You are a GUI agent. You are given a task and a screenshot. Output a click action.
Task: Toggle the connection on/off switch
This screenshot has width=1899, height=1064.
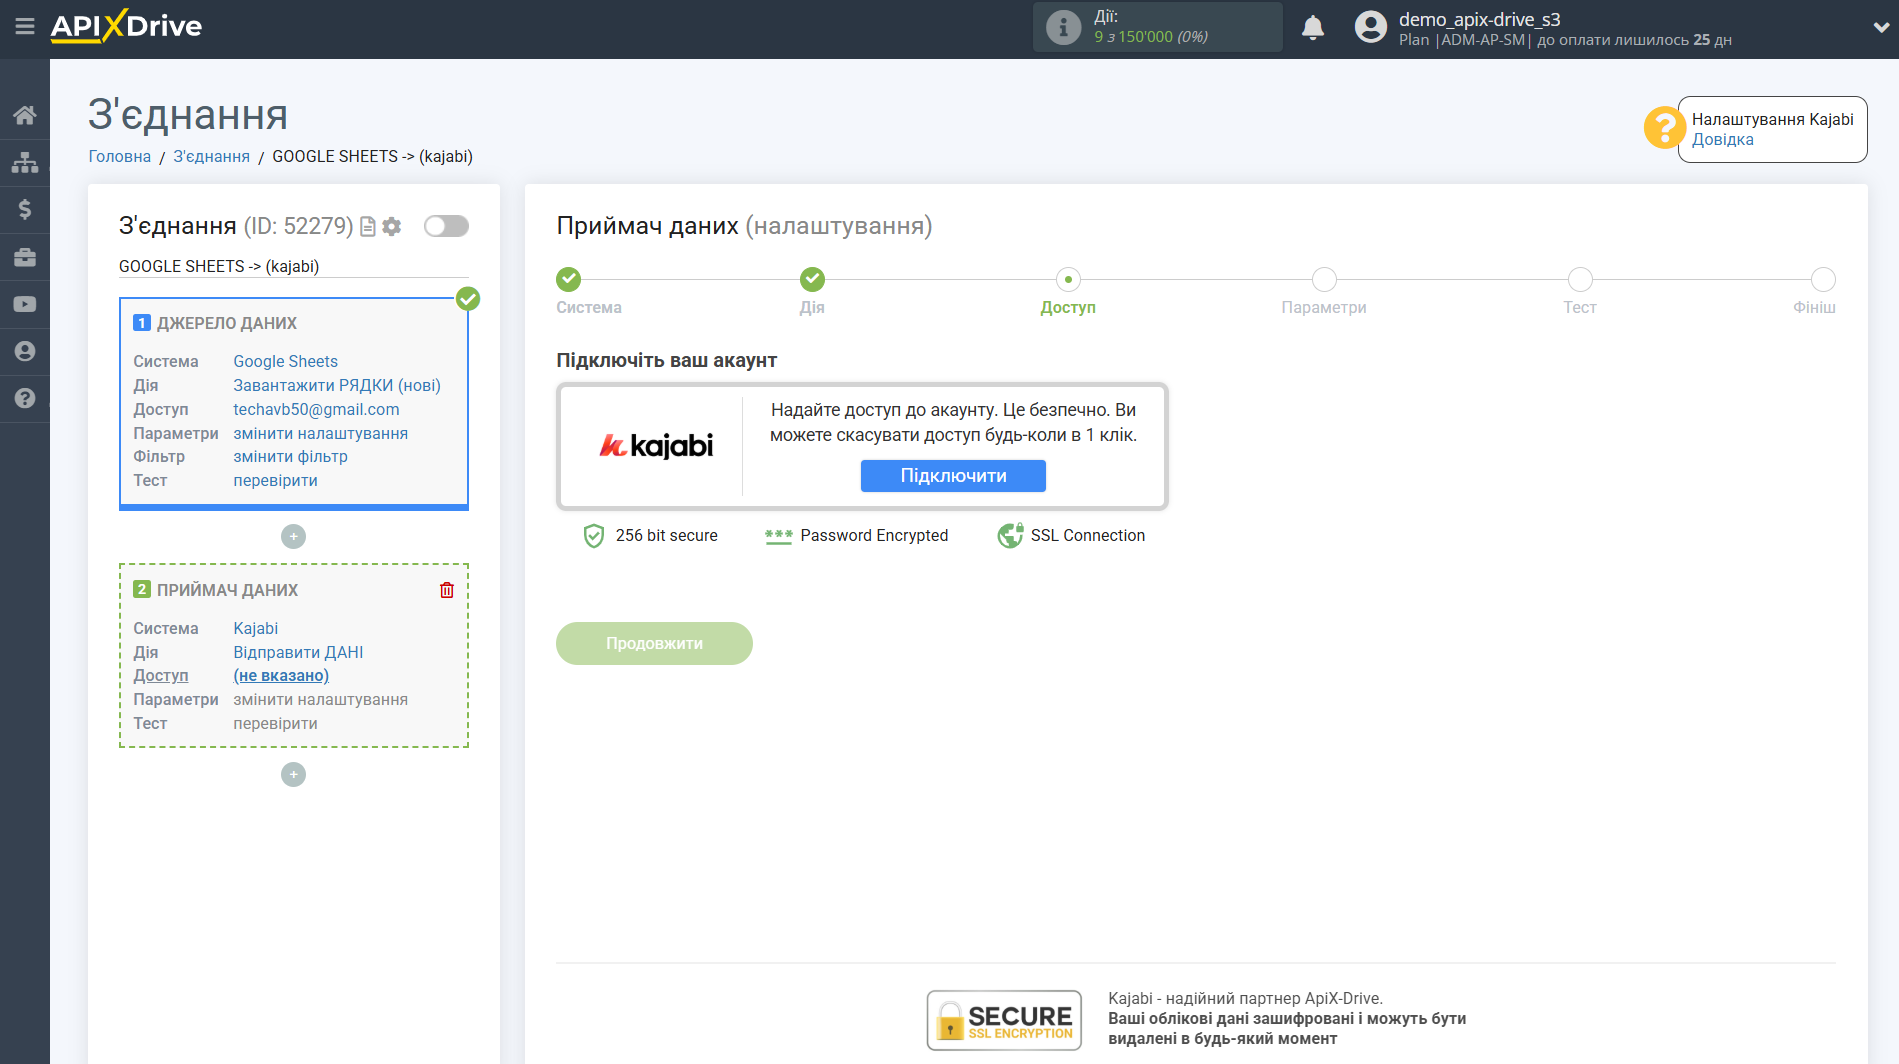tap(446, 226)
